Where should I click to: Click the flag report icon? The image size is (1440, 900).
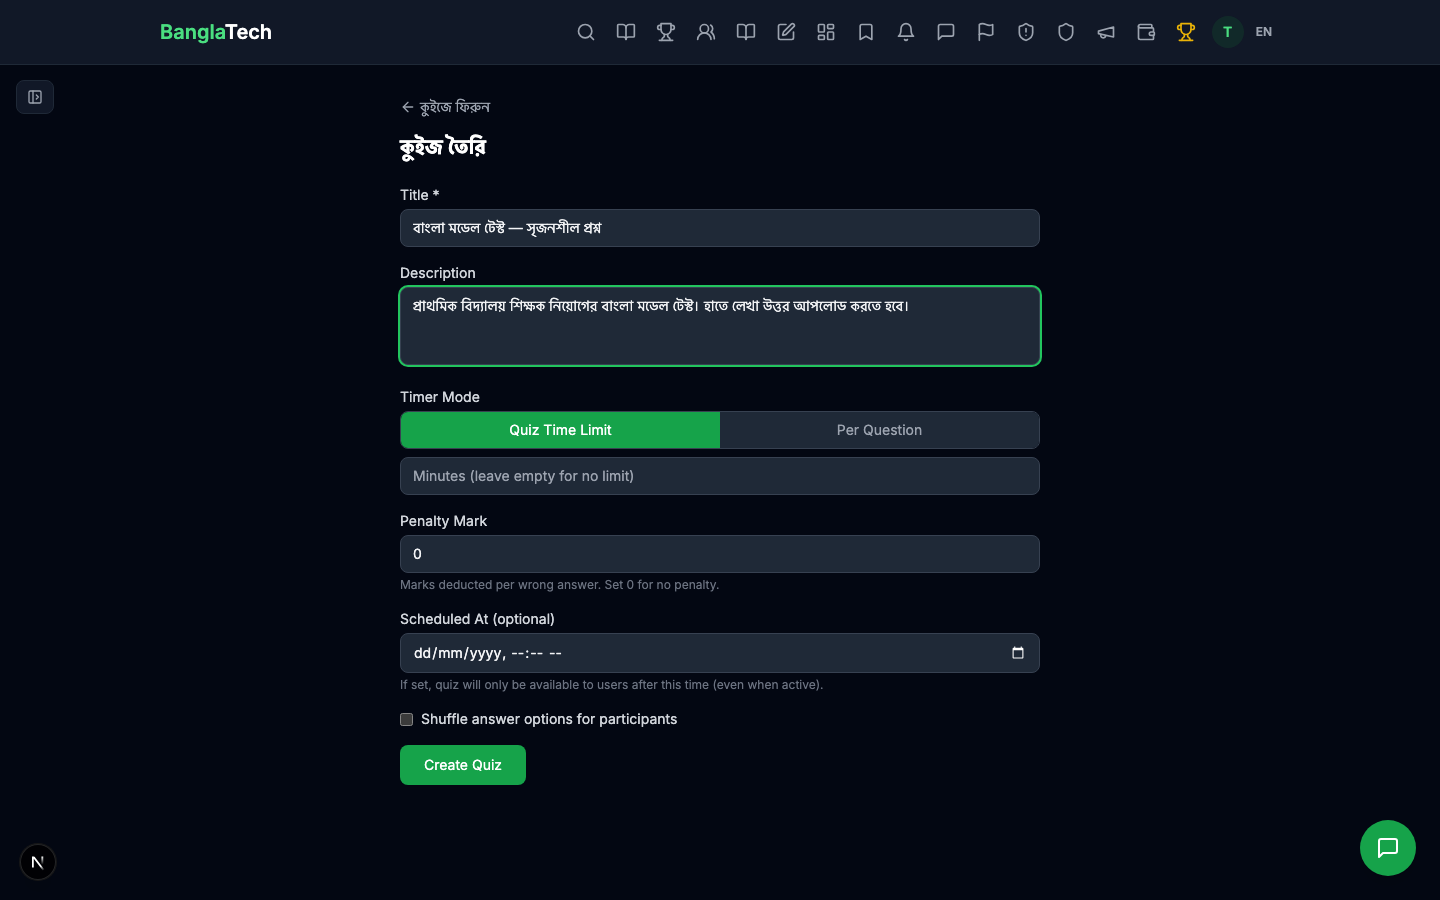[986, 32]
